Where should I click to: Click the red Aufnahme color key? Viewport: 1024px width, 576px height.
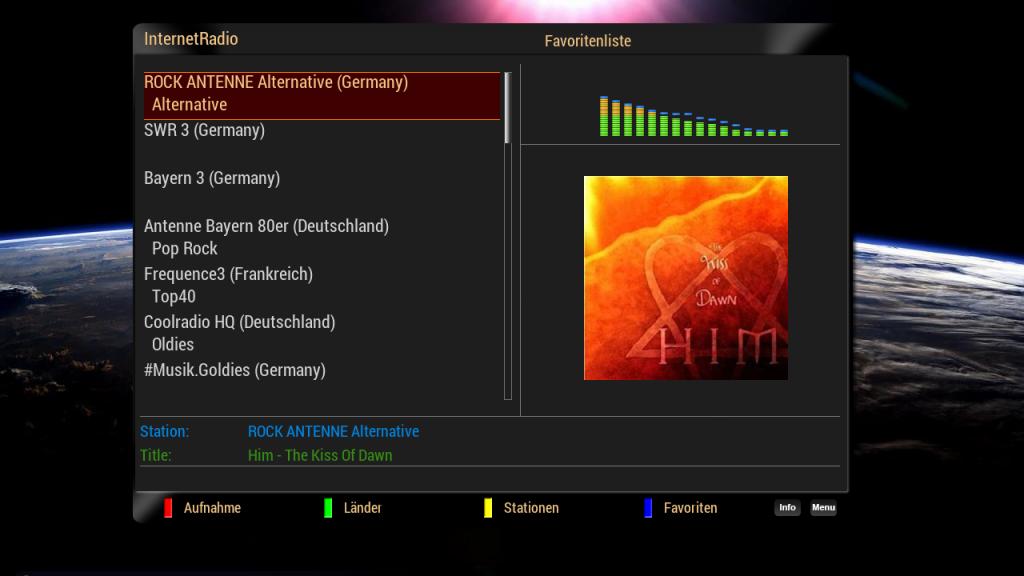(x=168, y=508)
